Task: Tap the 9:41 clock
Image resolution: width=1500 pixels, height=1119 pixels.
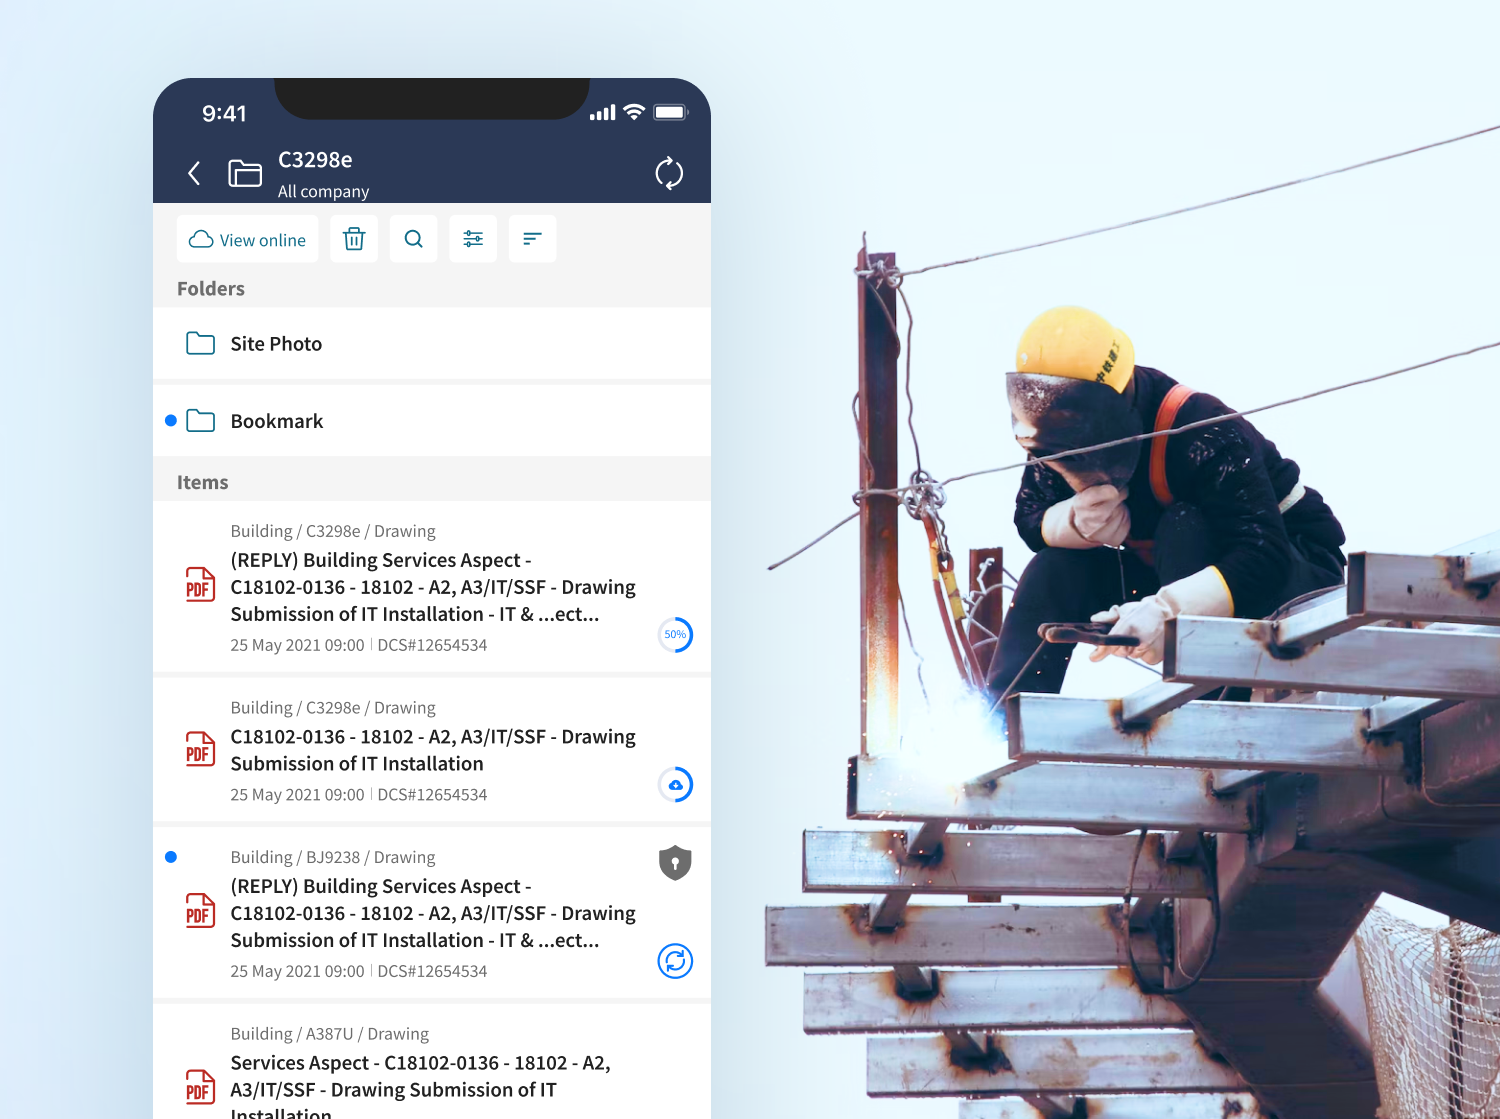Action: (x=224, y=113)
